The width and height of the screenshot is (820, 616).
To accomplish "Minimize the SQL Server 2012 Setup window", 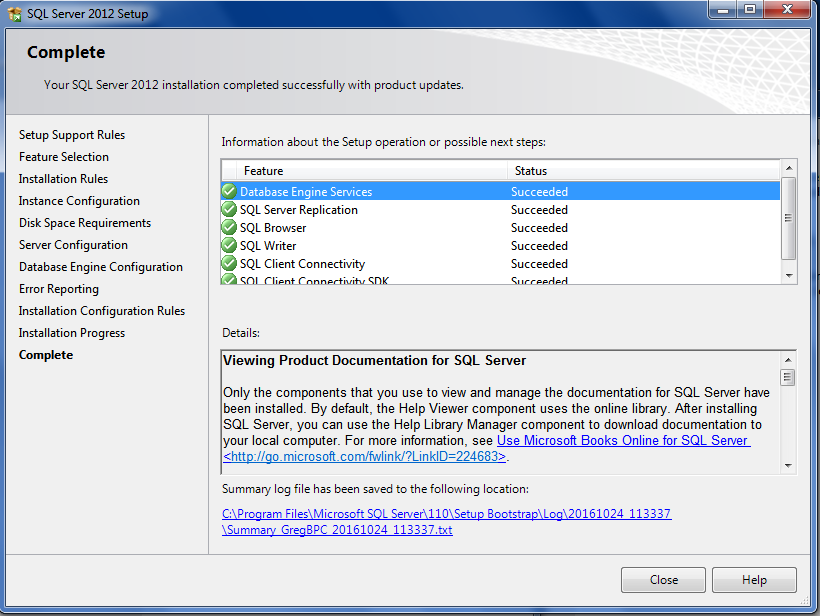I will pos(723,9).
